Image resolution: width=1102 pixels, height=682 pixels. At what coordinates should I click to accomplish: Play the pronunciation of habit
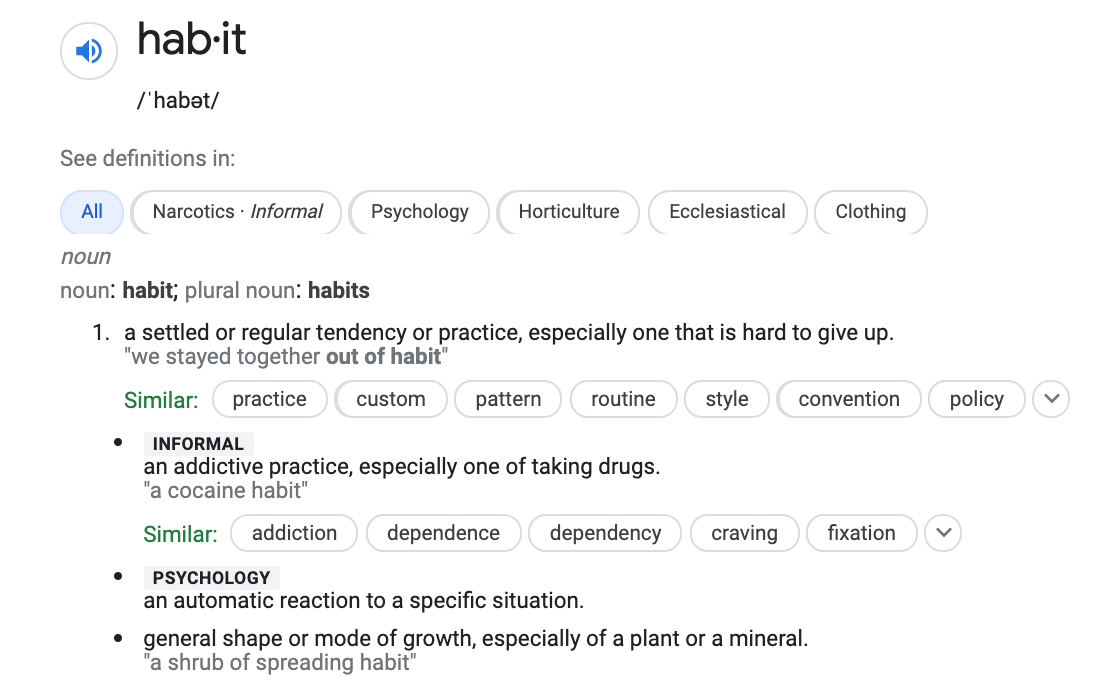tap(88, 50)
